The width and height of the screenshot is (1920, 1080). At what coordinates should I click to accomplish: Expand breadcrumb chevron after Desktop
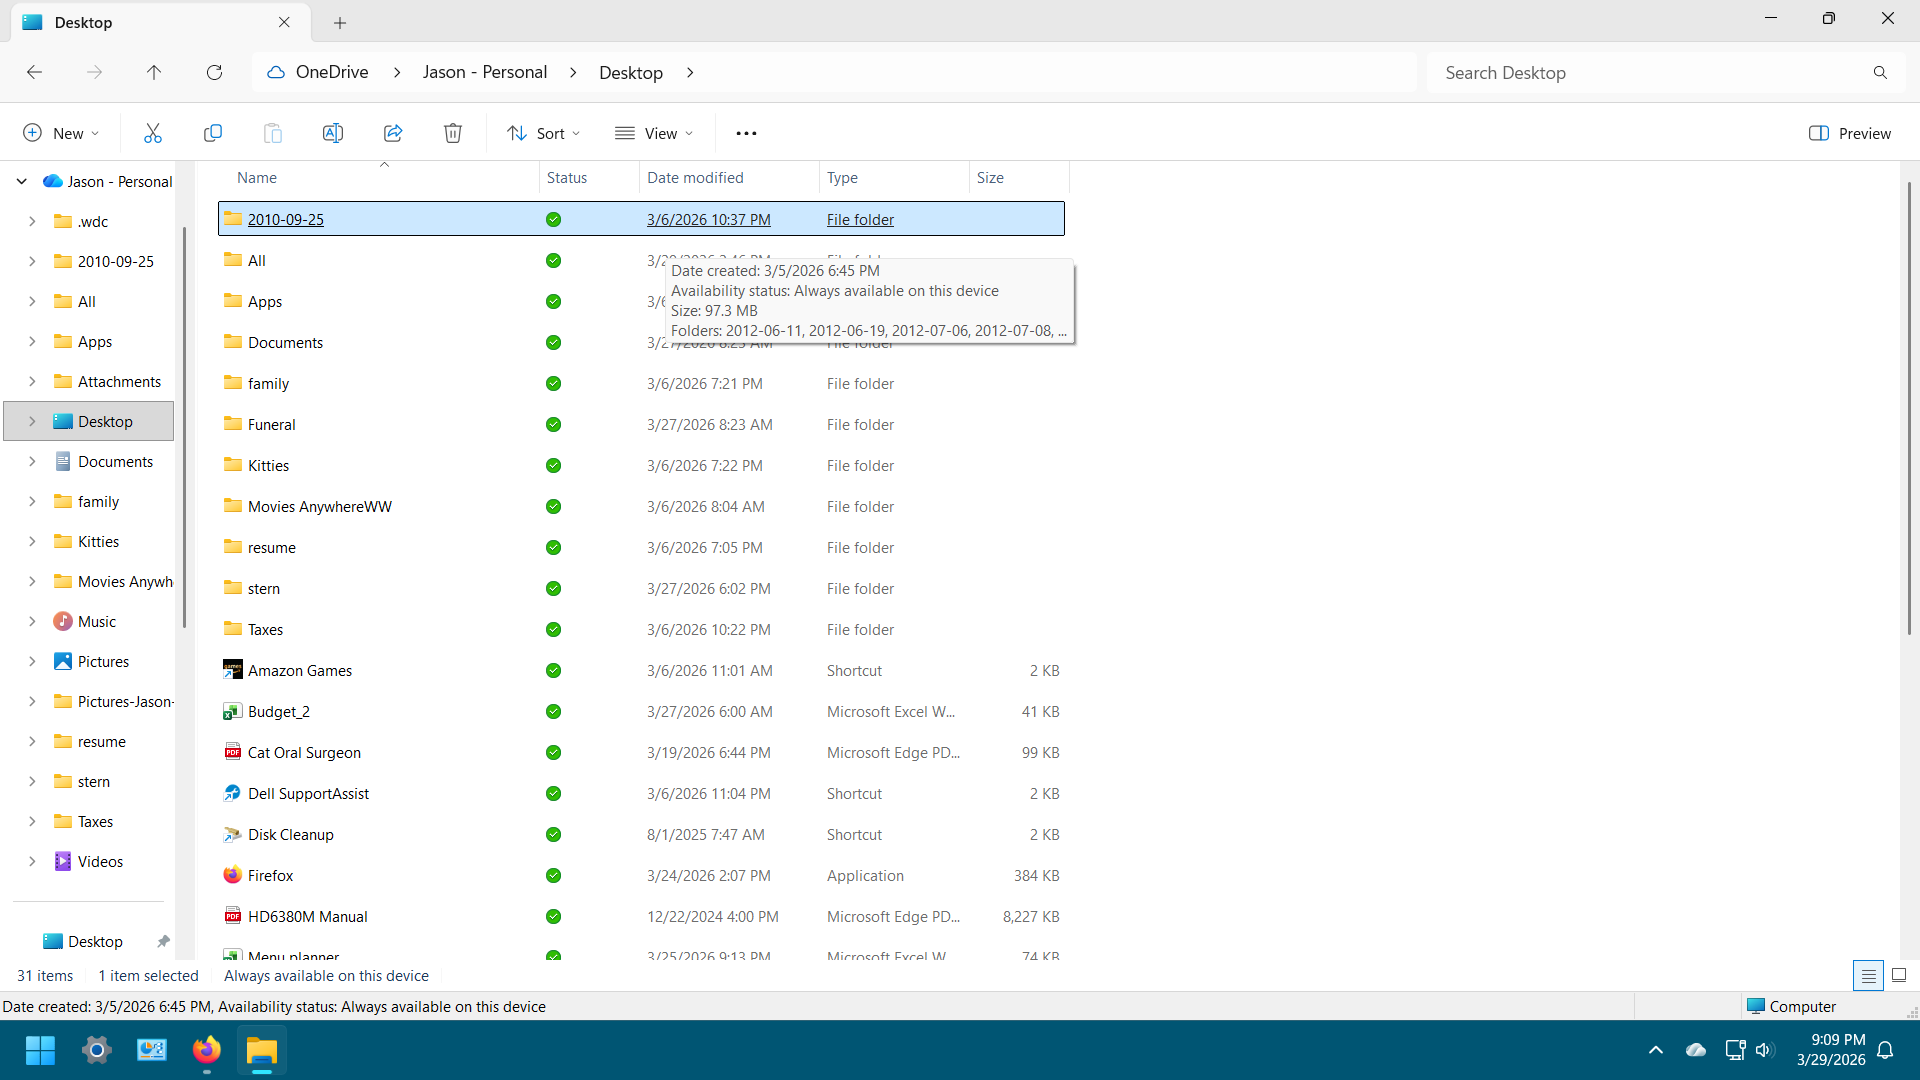tap(690, 72)
